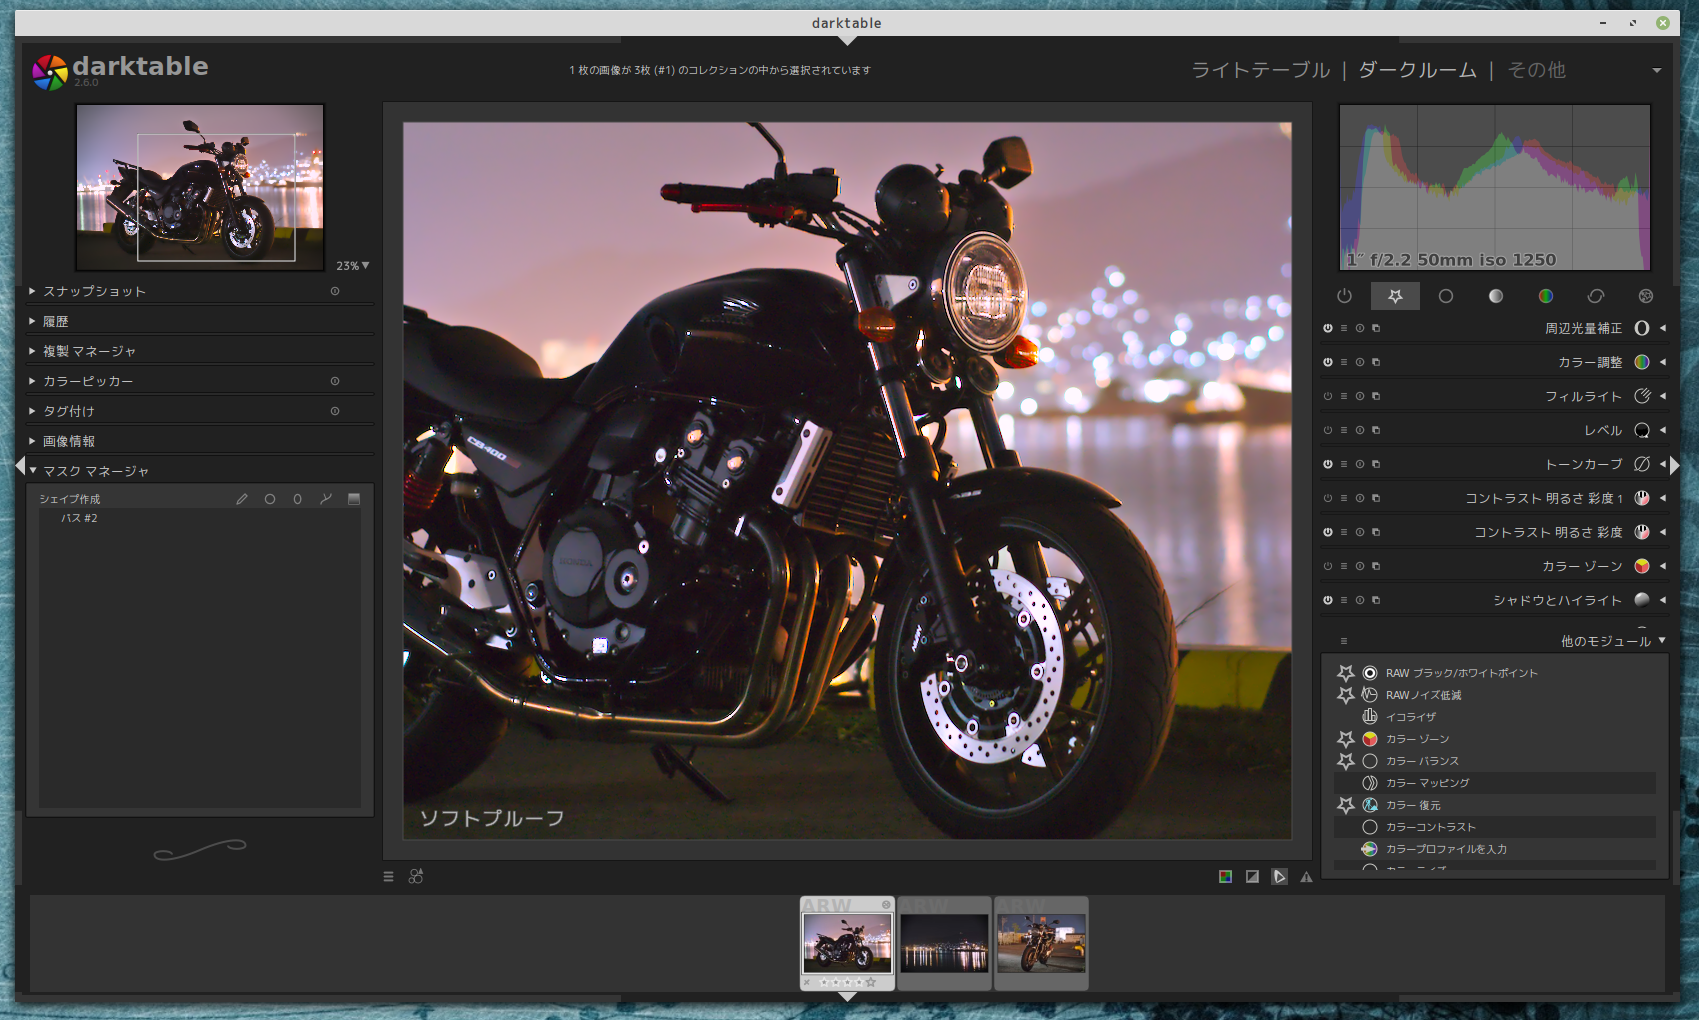Toggle favourite star for RAW ノイズ低減
1699x1020 pixels.
coord(1346,695)
